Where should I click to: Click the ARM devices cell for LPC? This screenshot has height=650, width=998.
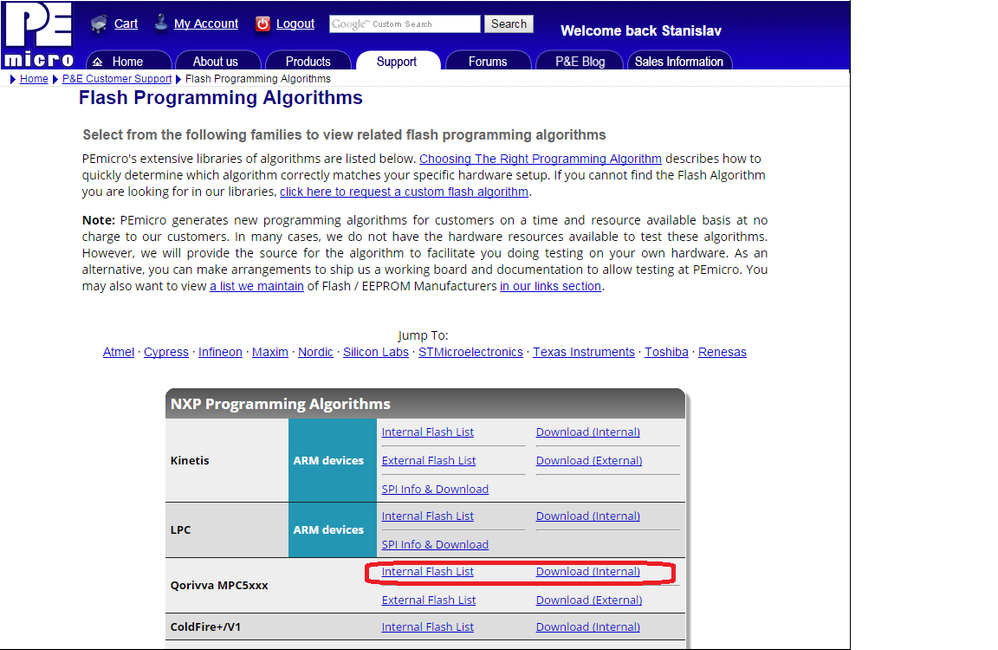point(332,530)
